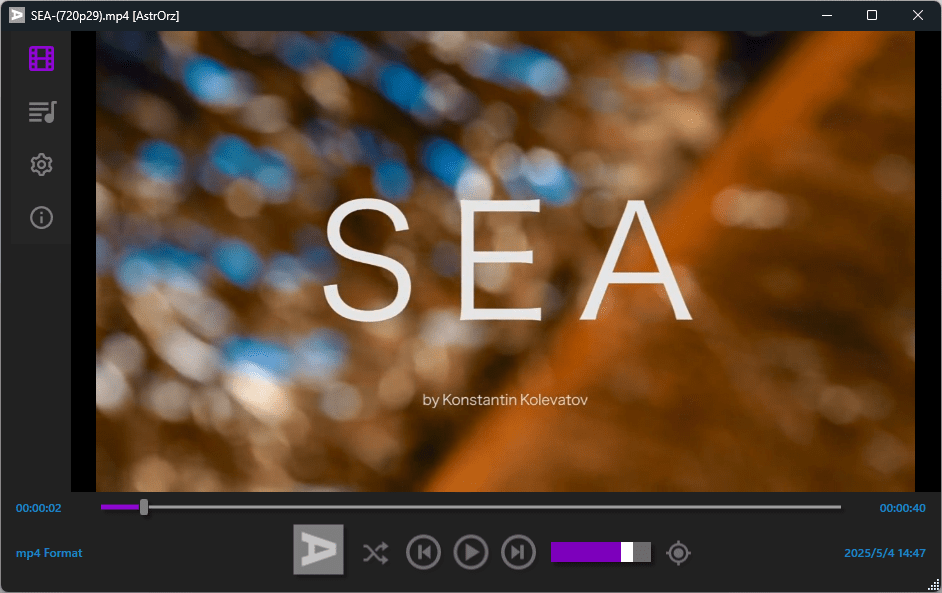Close the AstrOrz player window
Viewport: 942px width, 593px height.
pyautogui.click(x=917, y=15)
